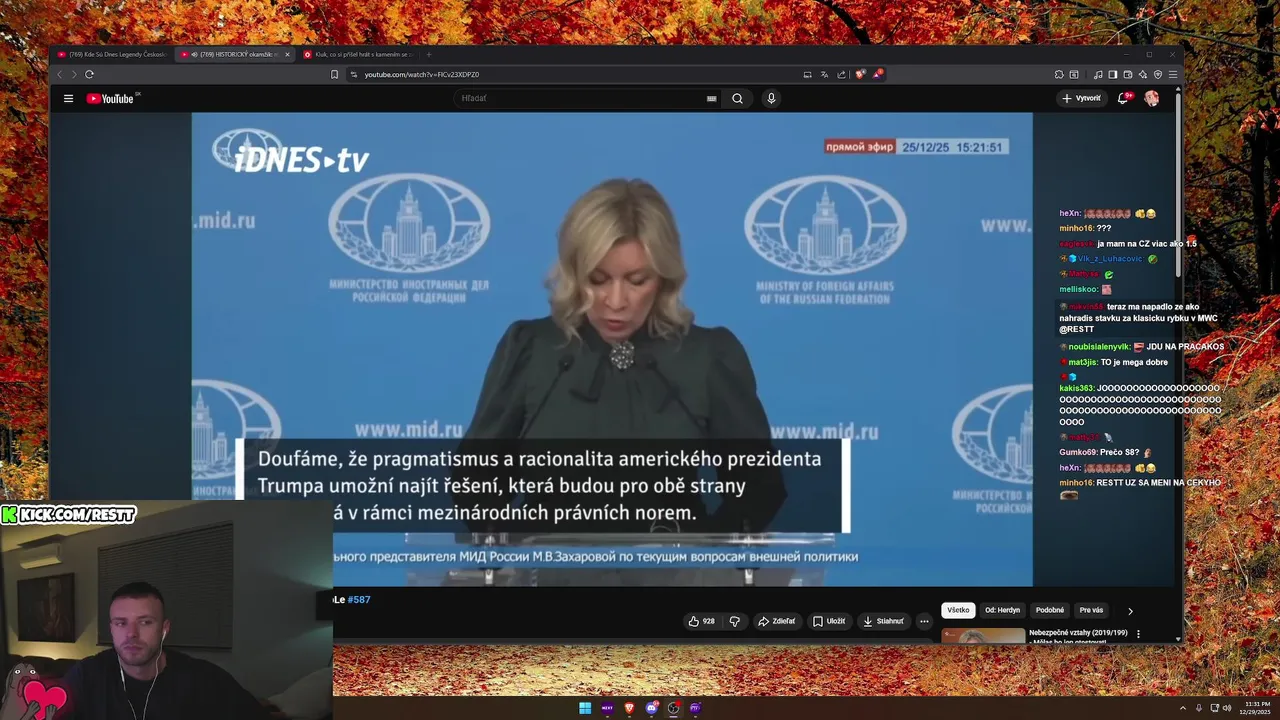The height and width of the screenshot is (720, 1280).
Task: Expand more filter chips with right chevron
Action: pos(1130,611)
